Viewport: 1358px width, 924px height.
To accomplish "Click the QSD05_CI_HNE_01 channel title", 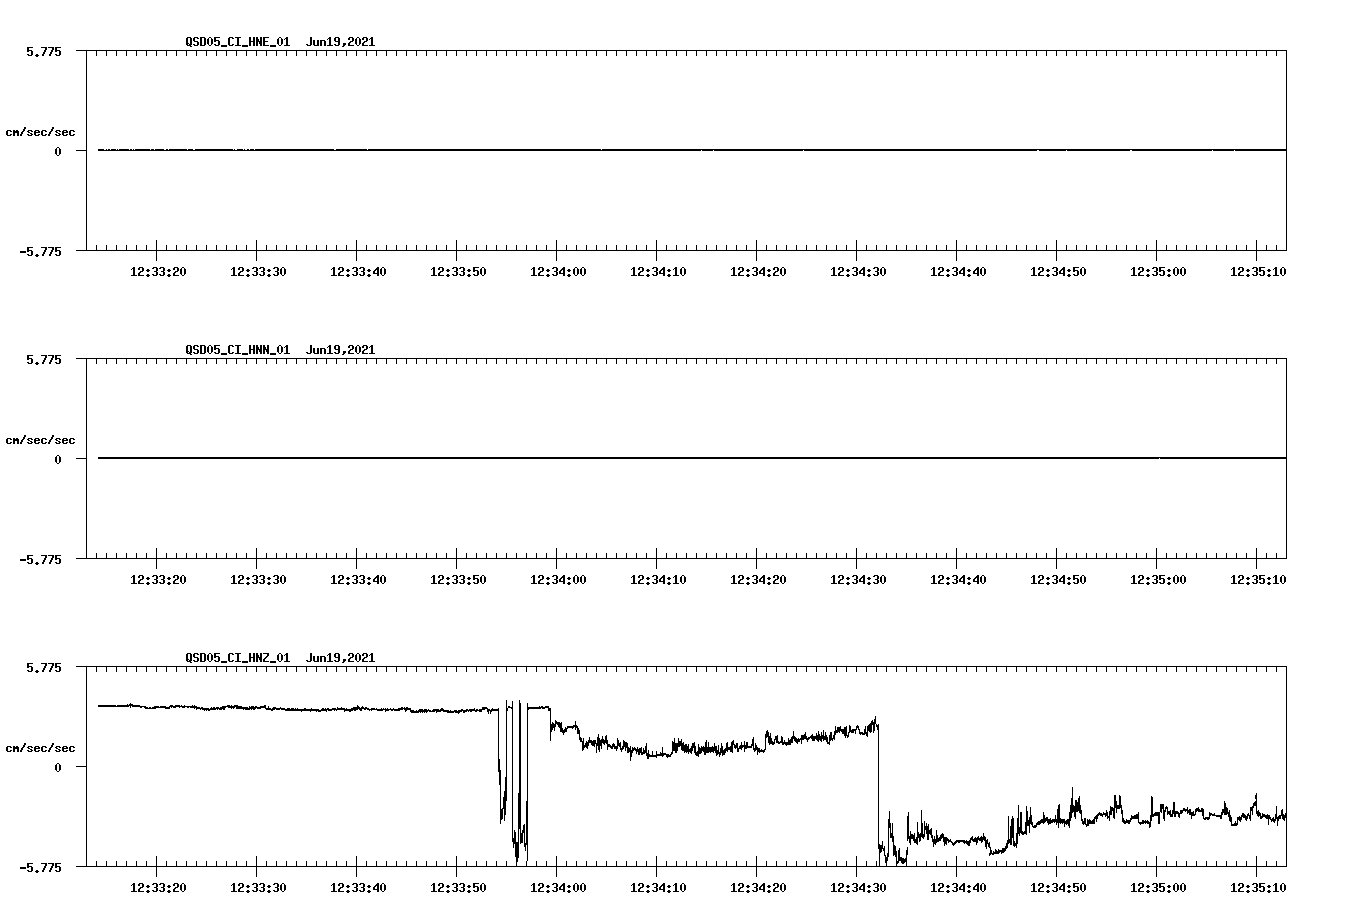I will [238, 42].
